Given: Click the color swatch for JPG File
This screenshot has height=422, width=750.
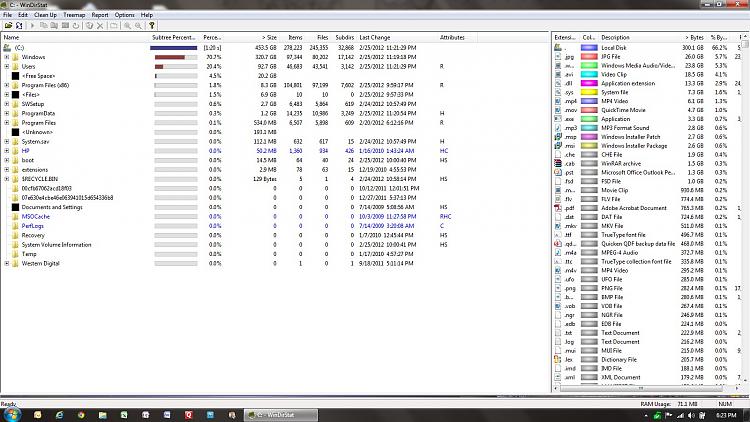Looking at the screenshot, I should pyautogui.click(x=589, y=56).
